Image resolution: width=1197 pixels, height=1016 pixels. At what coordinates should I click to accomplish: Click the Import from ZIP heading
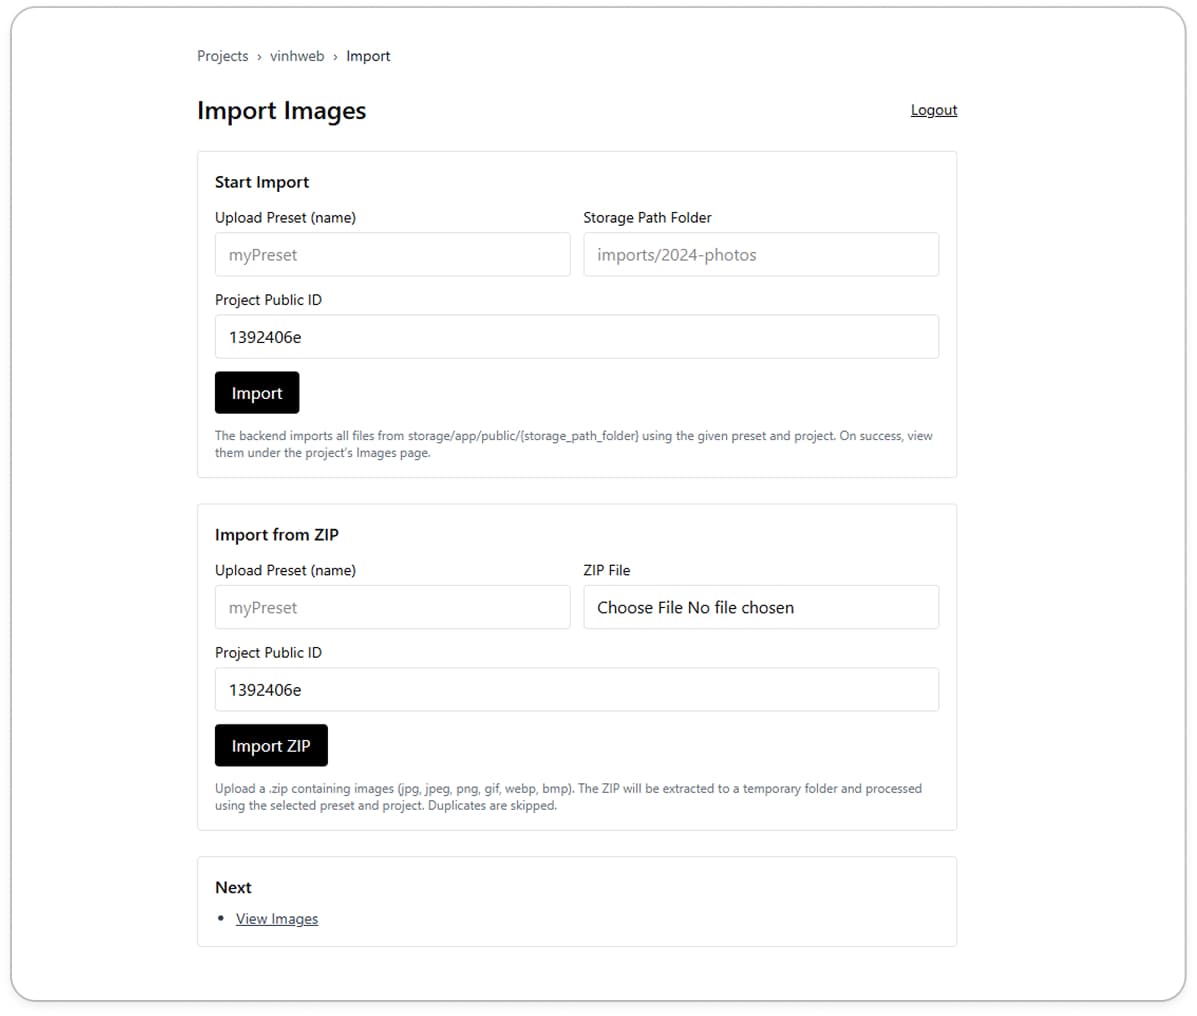click(x=277, y=534)
